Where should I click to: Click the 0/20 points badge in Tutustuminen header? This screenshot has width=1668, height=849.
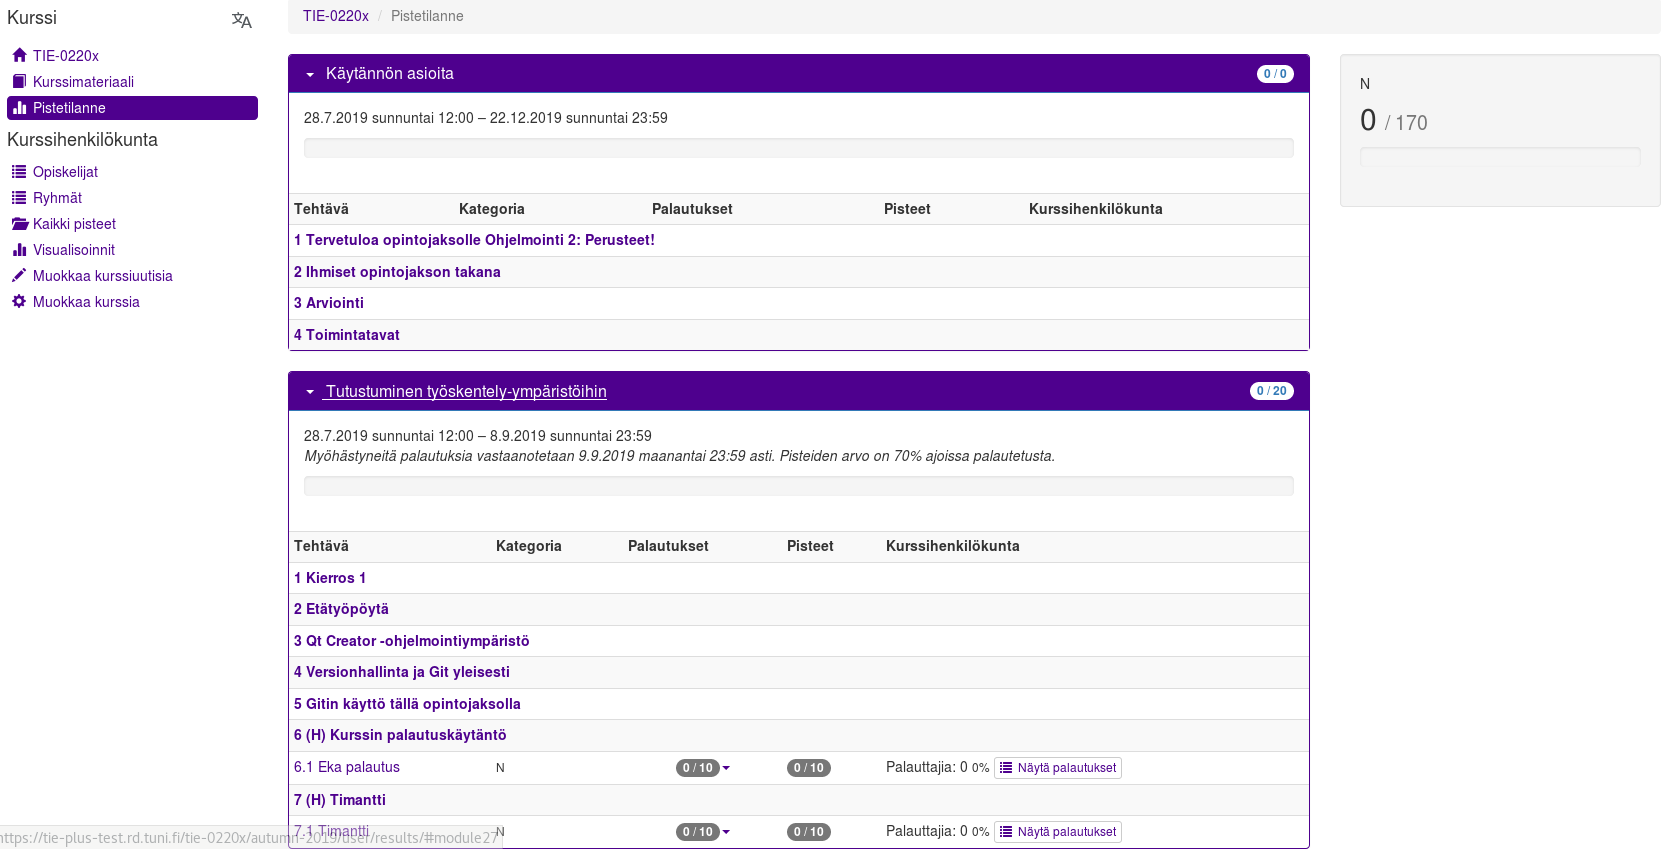(1272, 391)
